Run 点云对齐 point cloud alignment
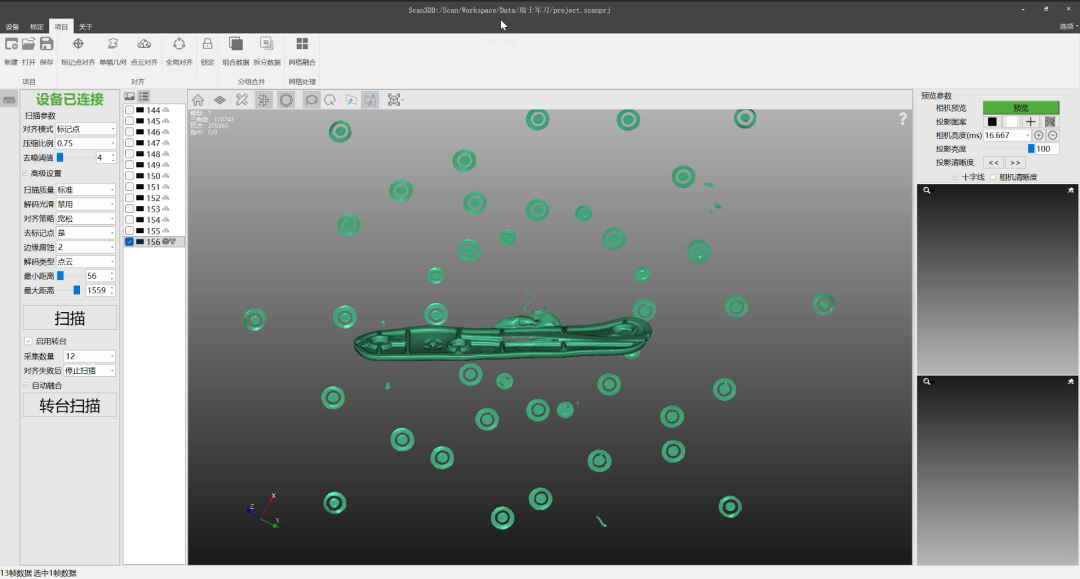The width and height of the screenshot is (1080, 579). pos(144,45)
